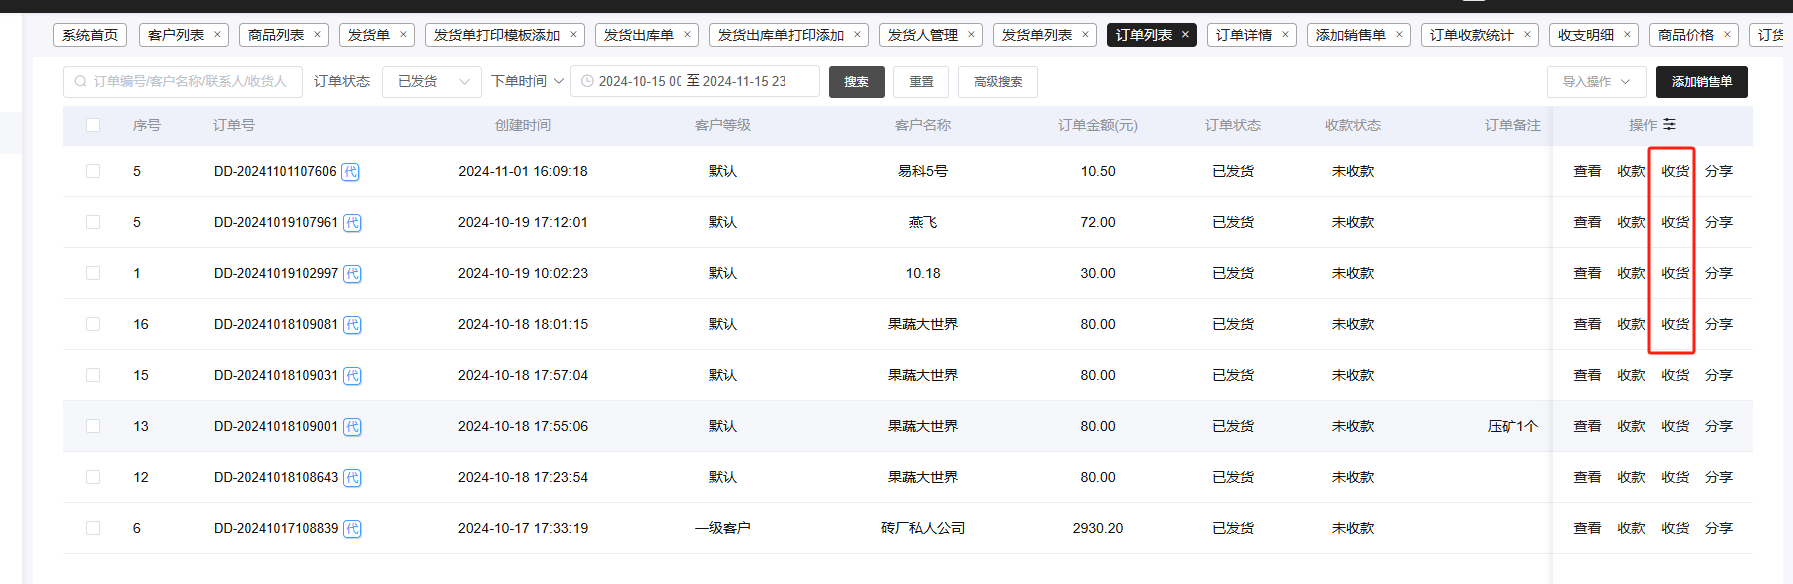Click the 添加销售单 button
The height and width of the screenshot is (584, 1793).
point(1701,82)
